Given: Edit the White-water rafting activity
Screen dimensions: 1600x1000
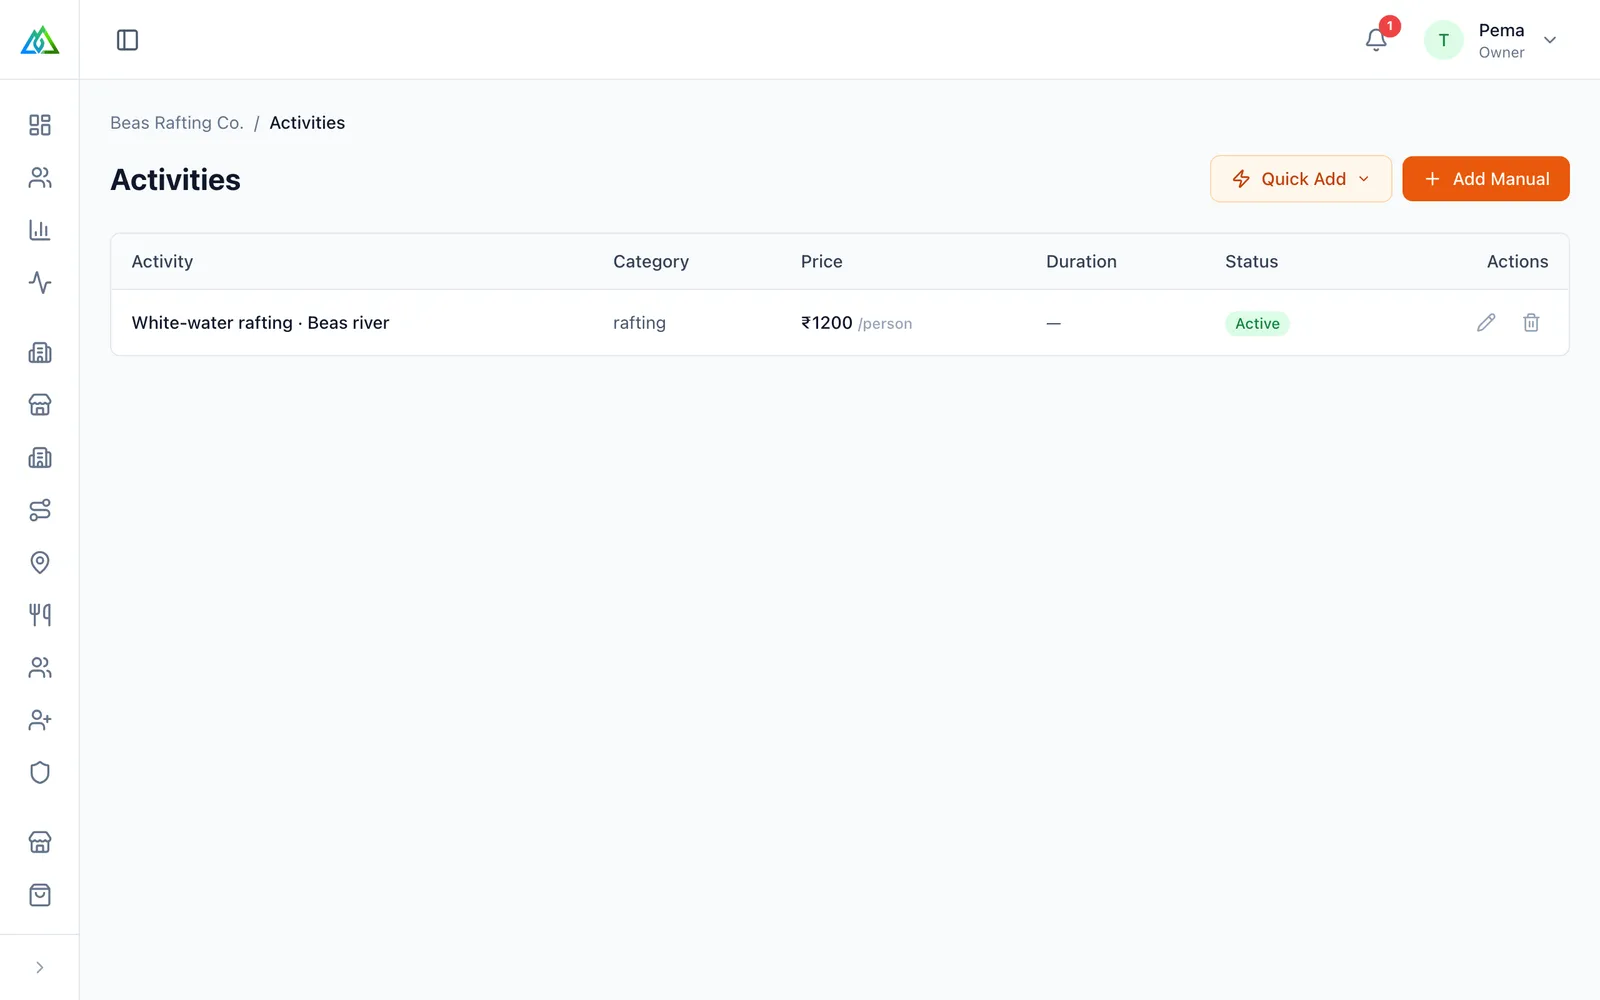Looking at the screenshot, I should 1486,322.
